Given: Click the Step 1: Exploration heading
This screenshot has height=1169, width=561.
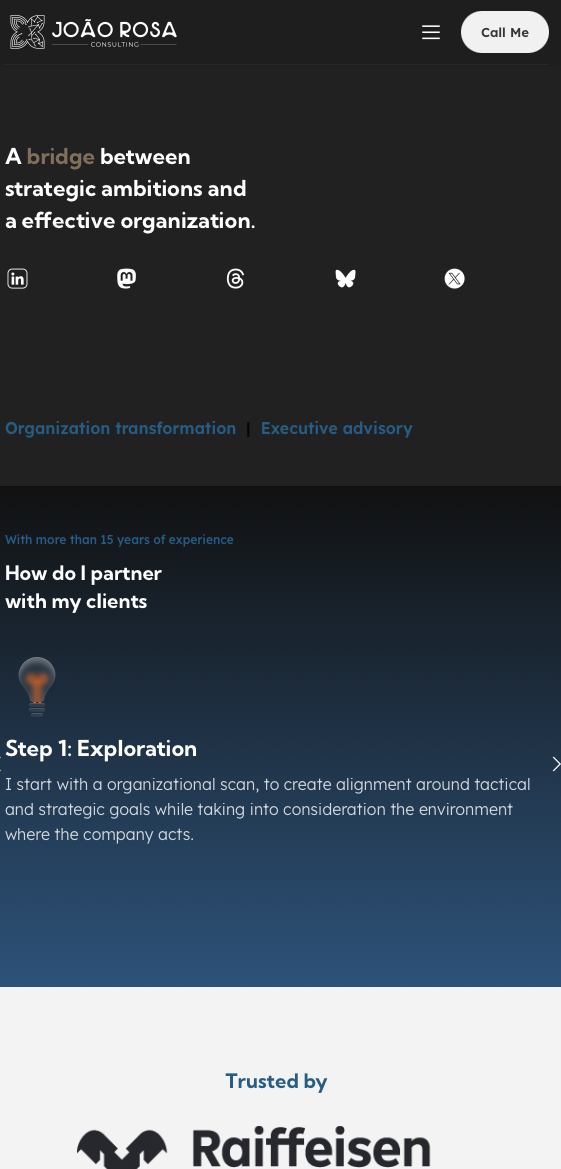Looking at the screenshot, I should click(x=101, y=749).
